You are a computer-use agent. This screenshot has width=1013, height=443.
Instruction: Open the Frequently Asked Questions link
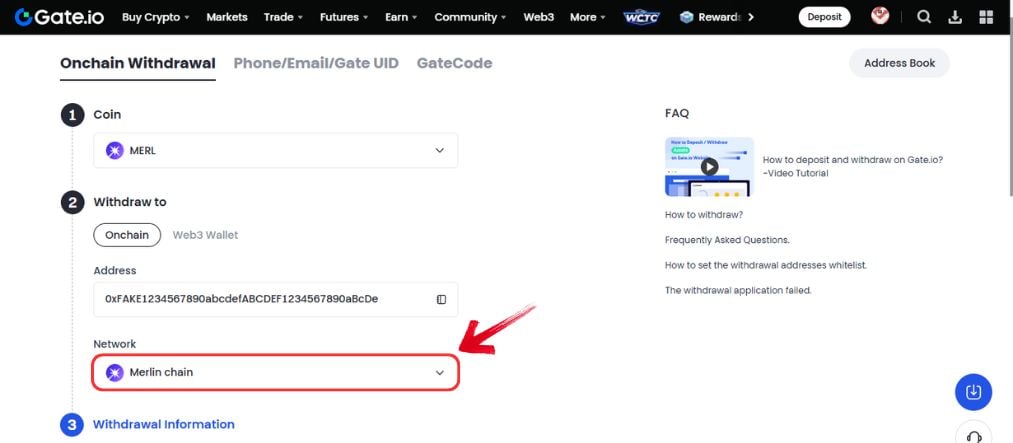[727, 240]
